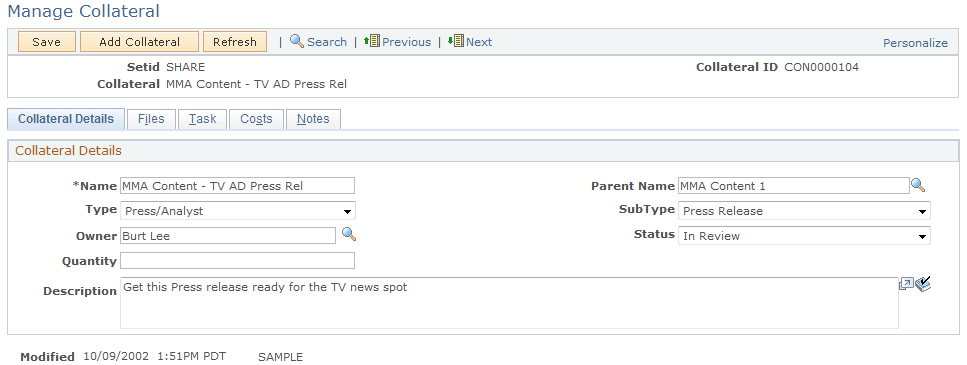Select the Setid value SHARE
Viewport: 967px width, 365px height.
(186, 67)
